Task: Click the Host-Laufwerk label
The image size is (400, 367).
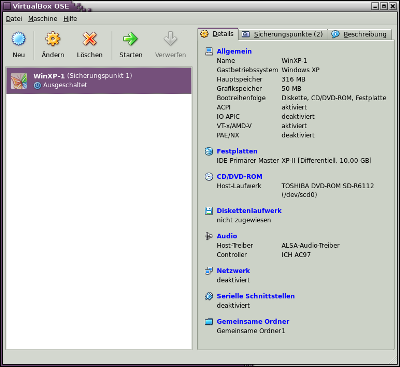Action: click(239, 186)
